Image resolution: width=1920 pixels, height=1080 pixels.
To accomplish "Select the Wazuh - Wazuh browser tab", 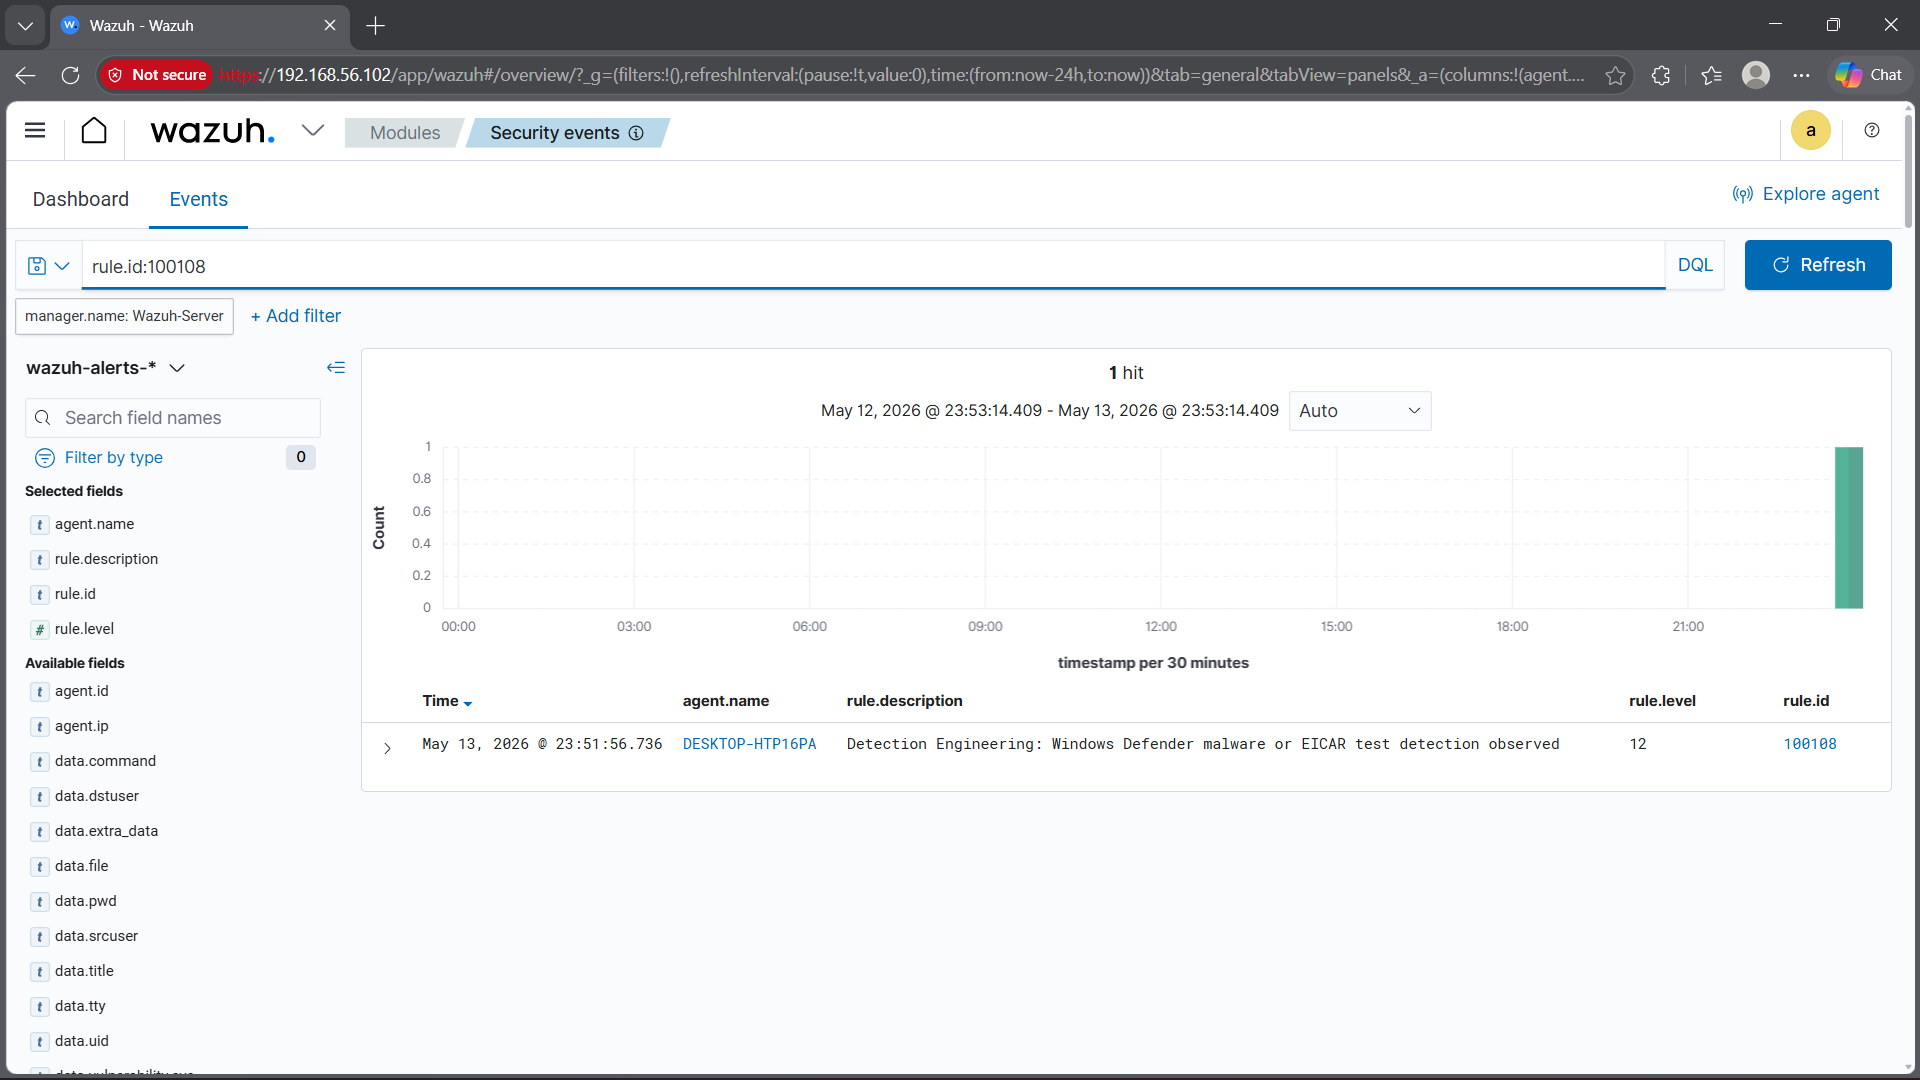I will 200,25.
